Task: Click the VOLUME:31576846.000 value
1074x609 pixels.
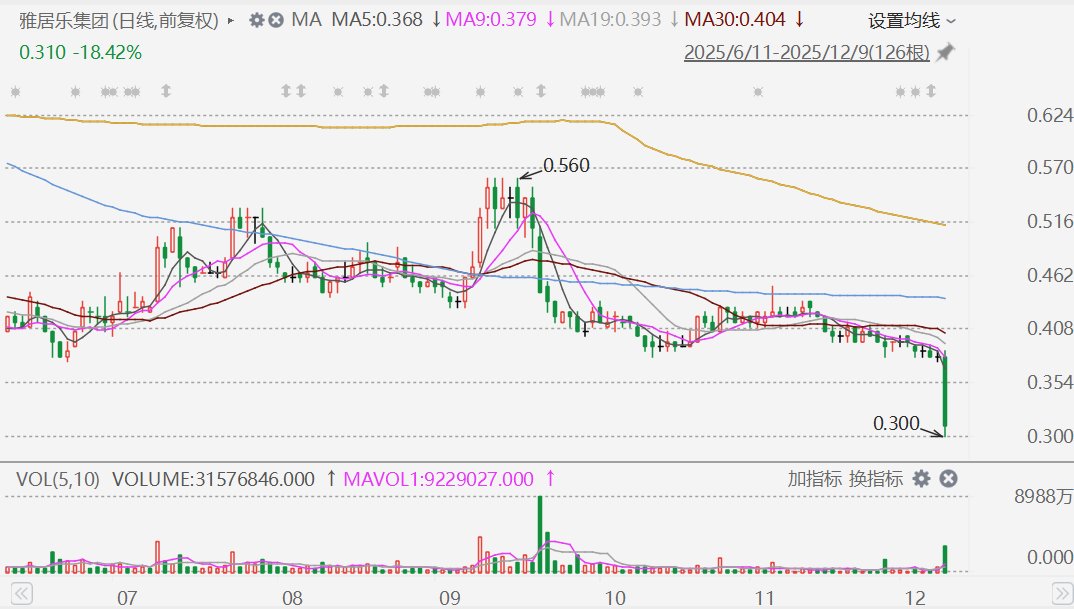Action: (213, 478)
